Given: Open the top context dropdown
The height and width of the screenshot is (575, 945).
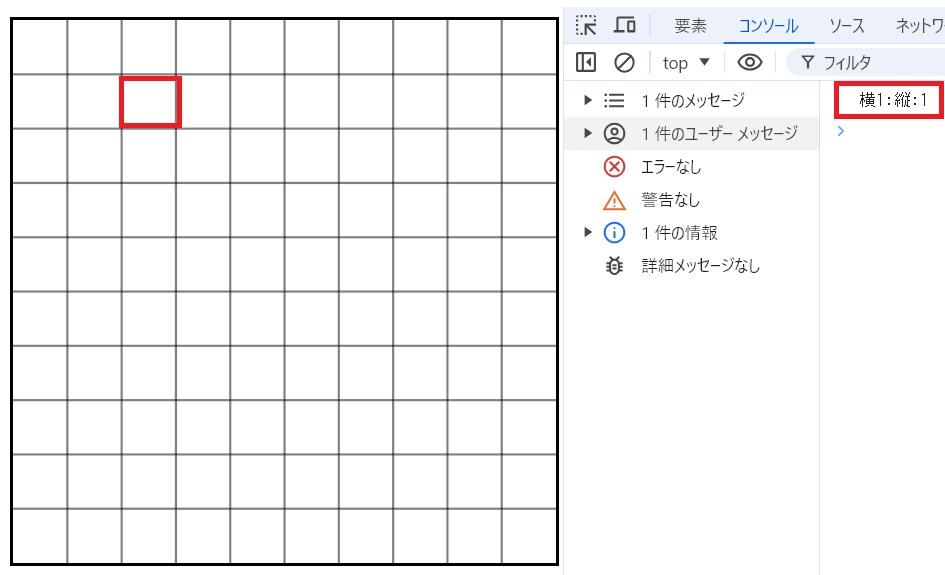Looking at the screenshot, I should [686, 63].
